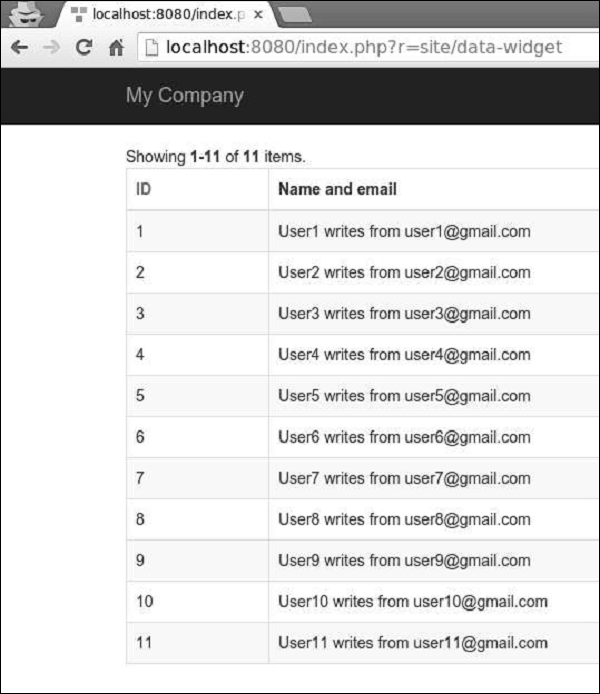
Task: Sort by the ID column header
Action: [x=143, y=189]
